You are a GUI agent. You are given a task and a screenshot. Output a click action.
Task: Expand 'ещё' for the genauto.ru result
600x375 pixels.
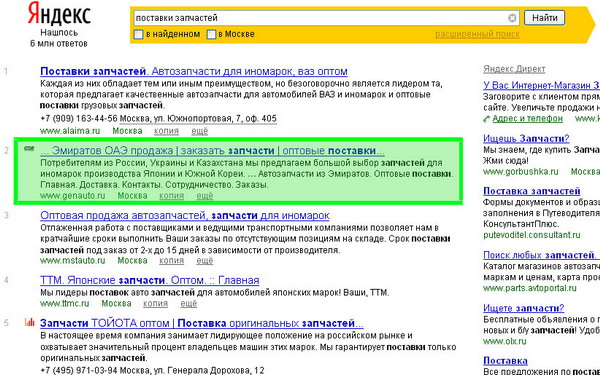tap(205, 196)
